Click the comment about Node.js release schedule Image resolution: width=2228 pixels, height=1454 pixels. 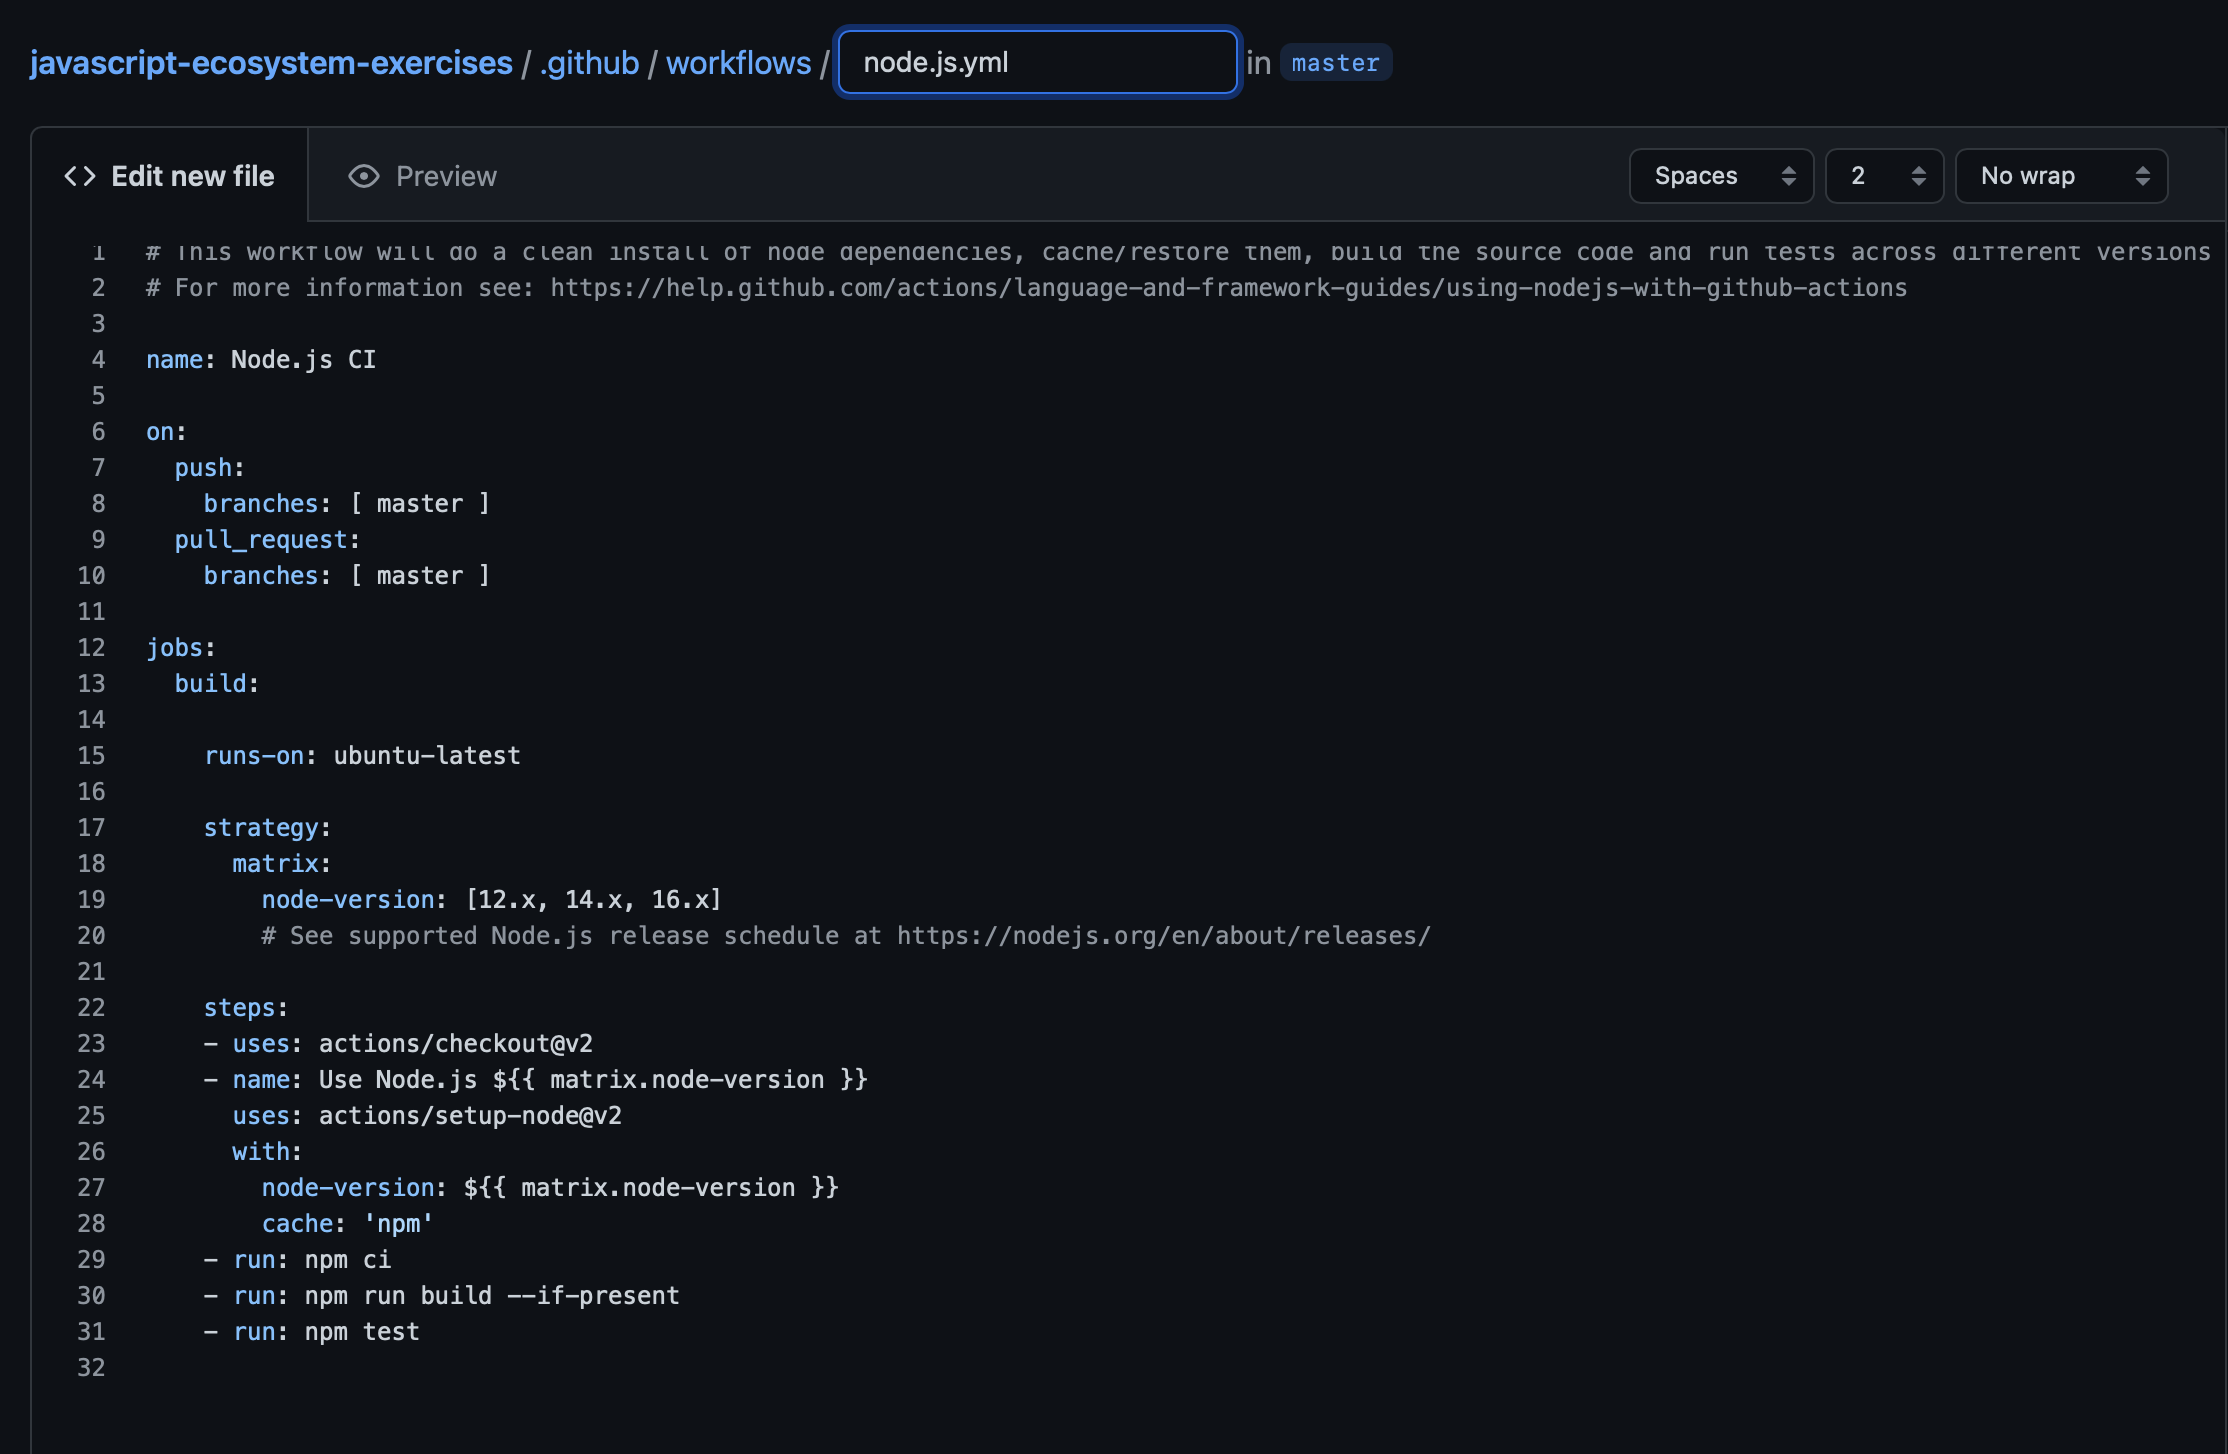[846, 936]
